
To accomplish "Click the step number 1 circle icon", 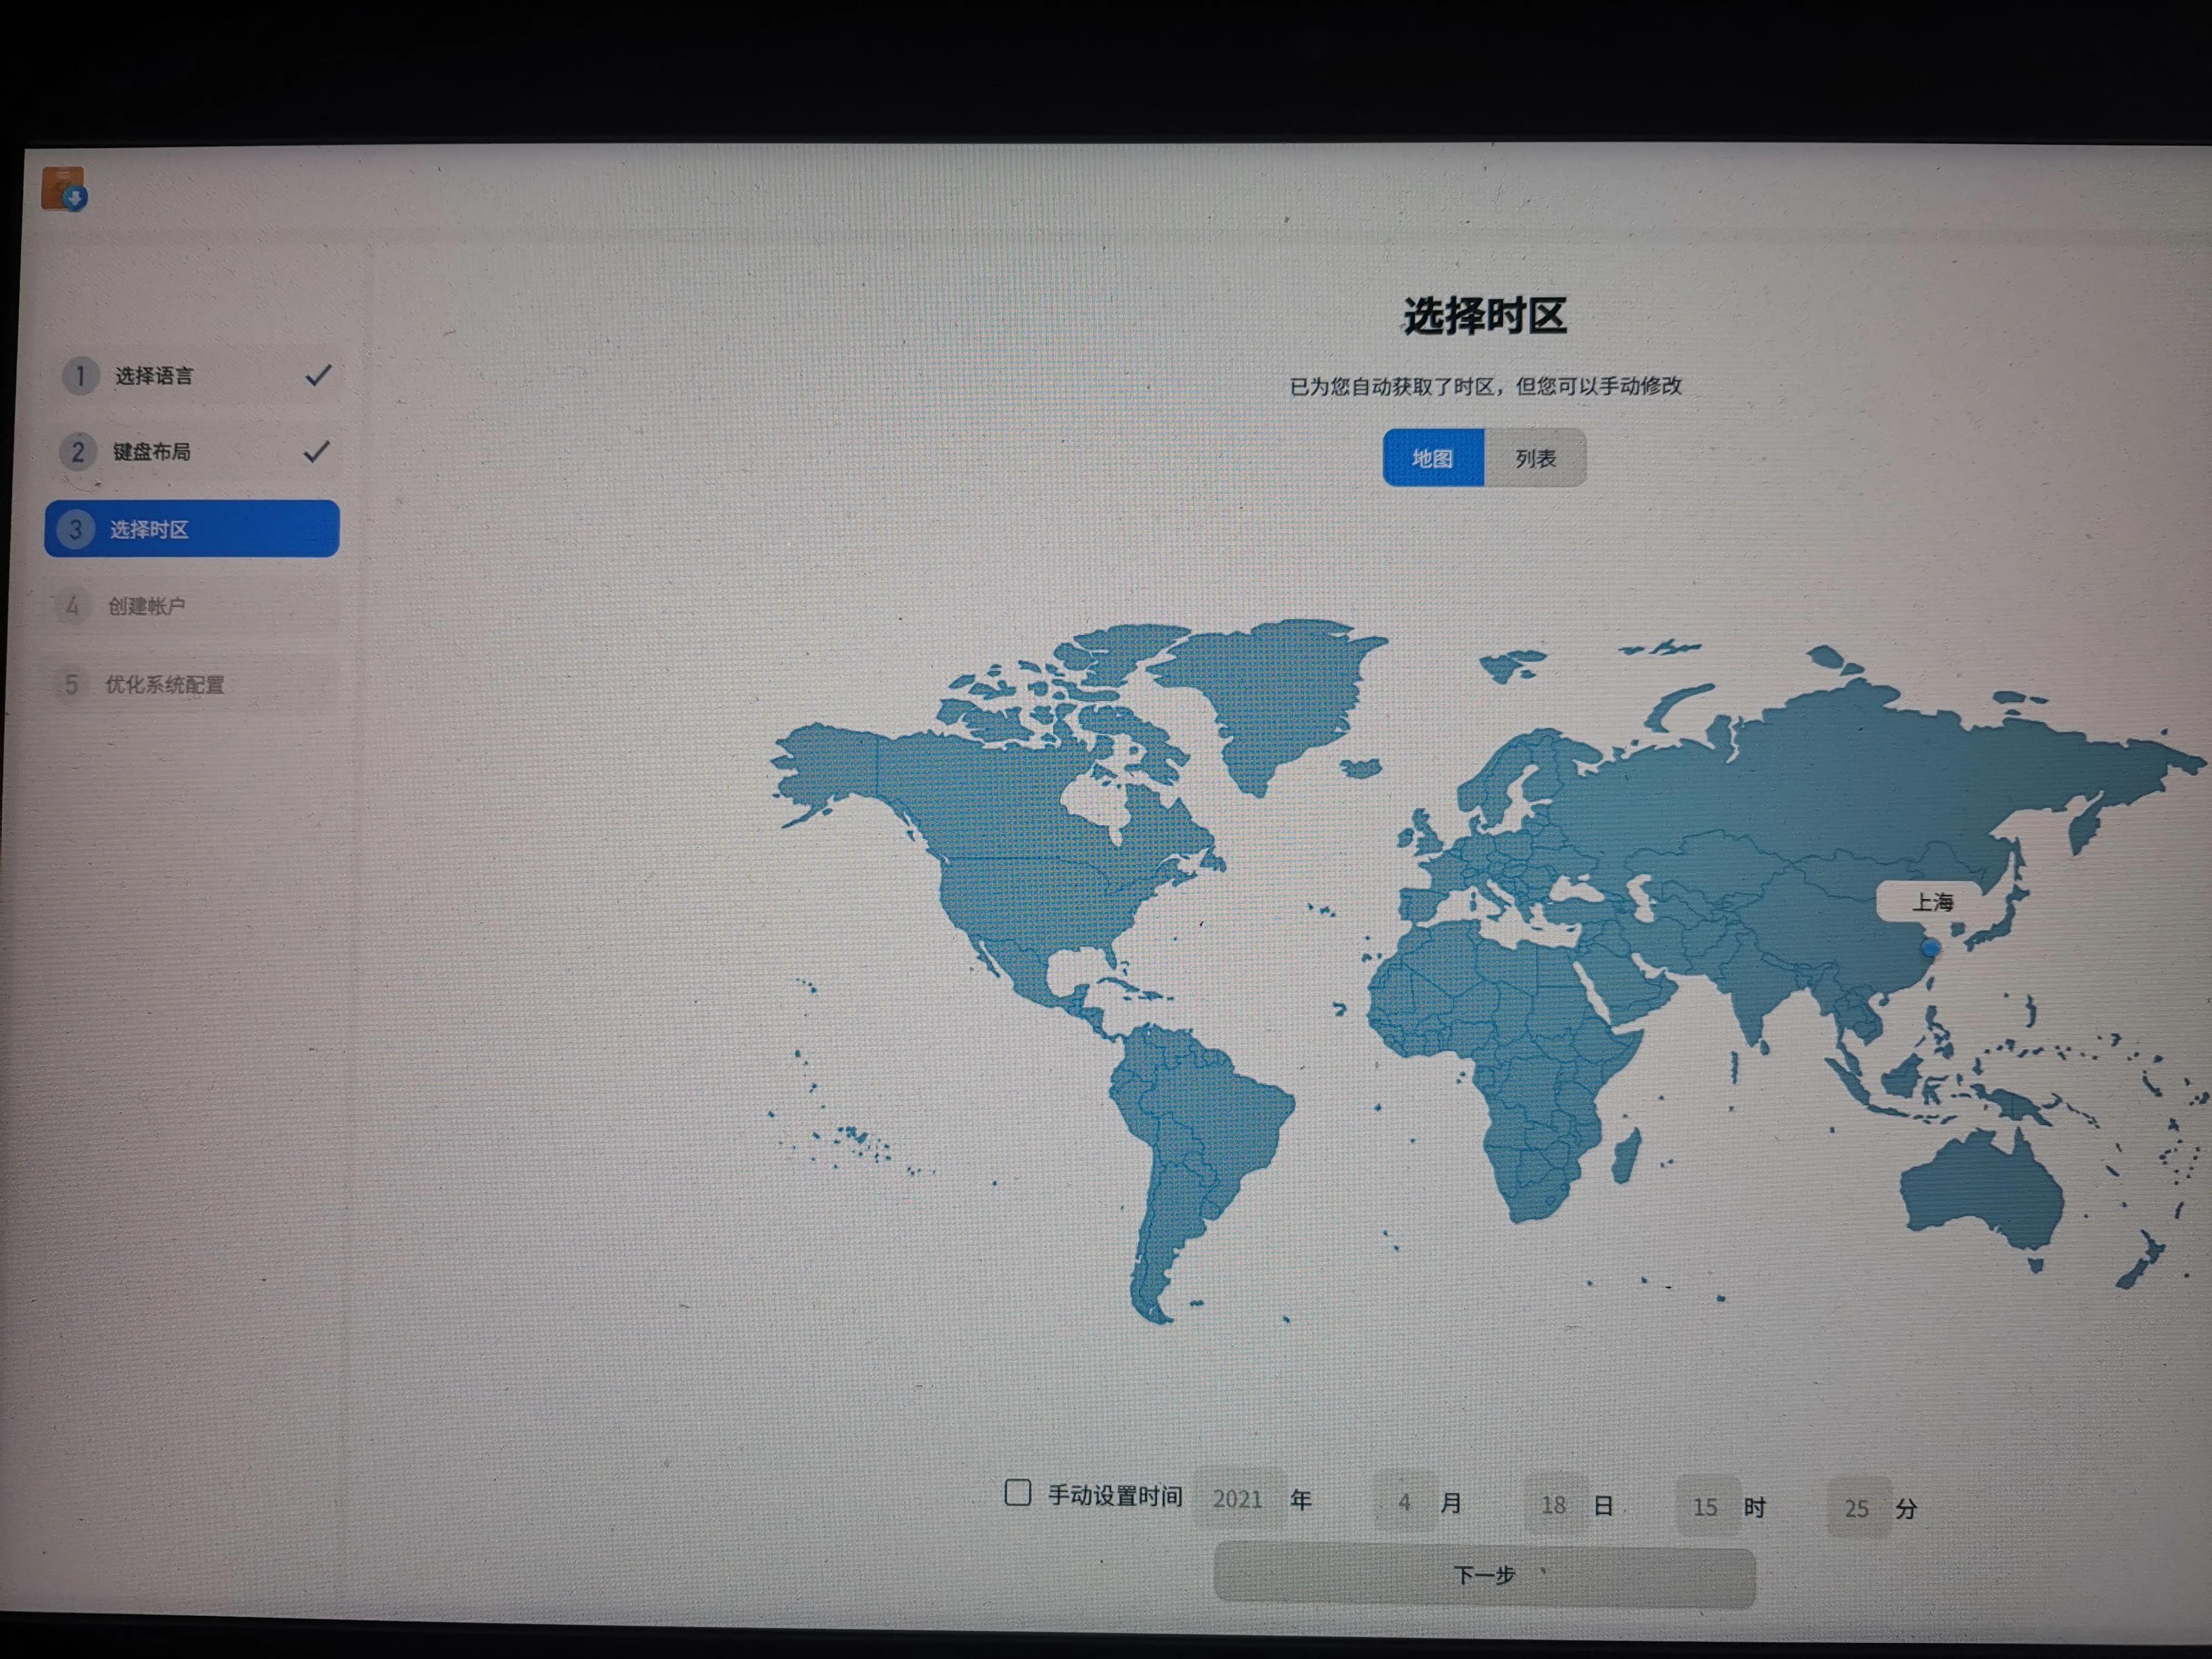I will (80, 376).
